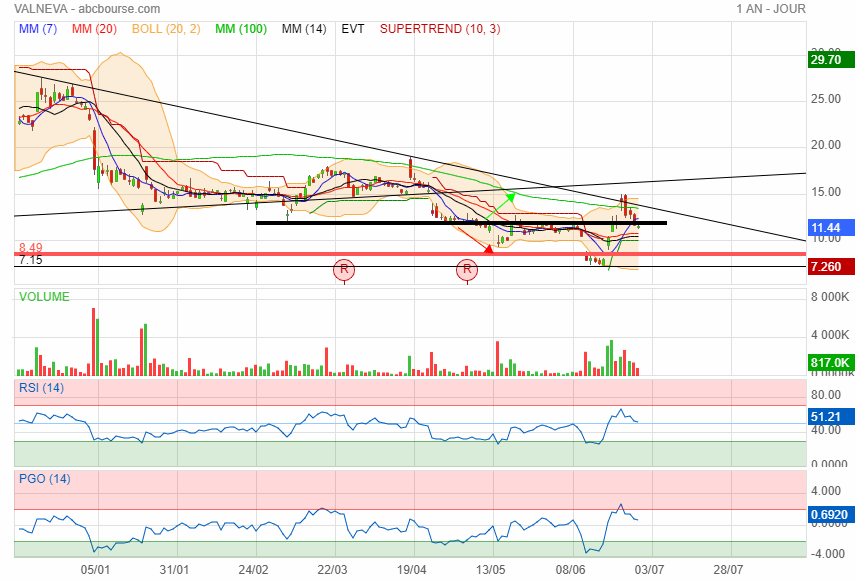
Task: Click the 13/05 date label
Action: 491,570
